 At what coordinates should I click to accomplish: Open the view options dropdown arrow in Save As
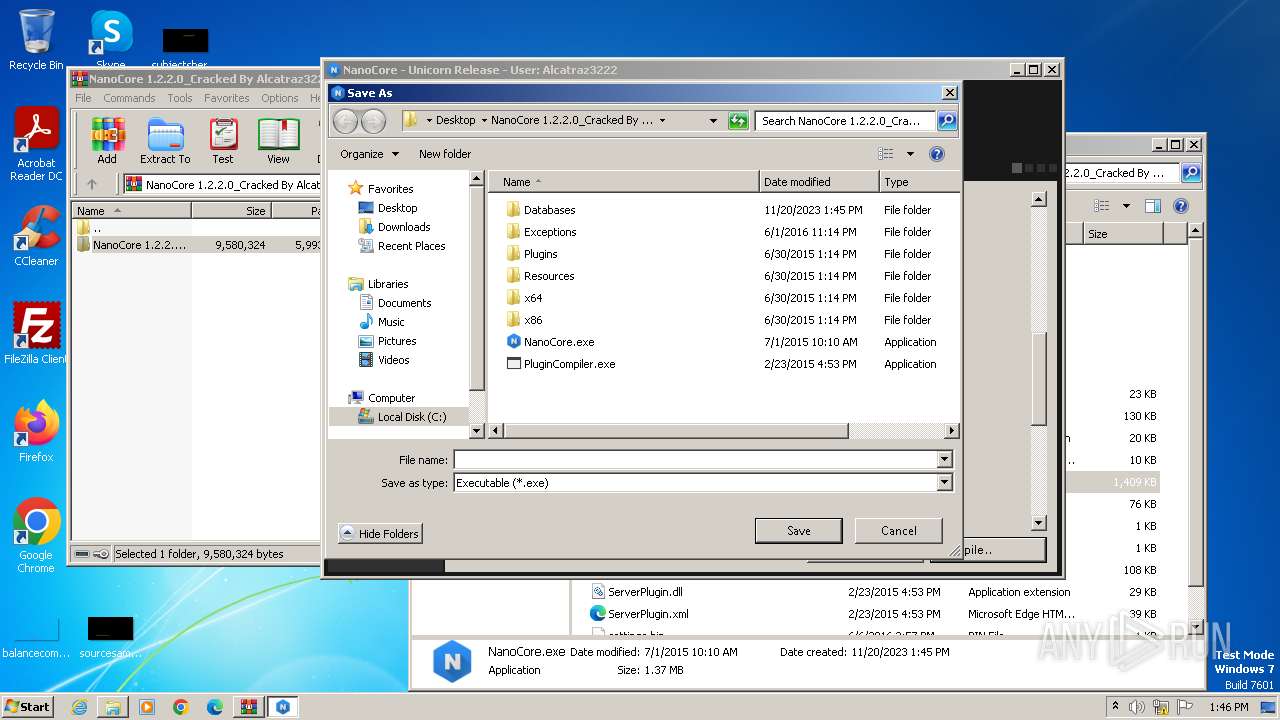point(910,154)
